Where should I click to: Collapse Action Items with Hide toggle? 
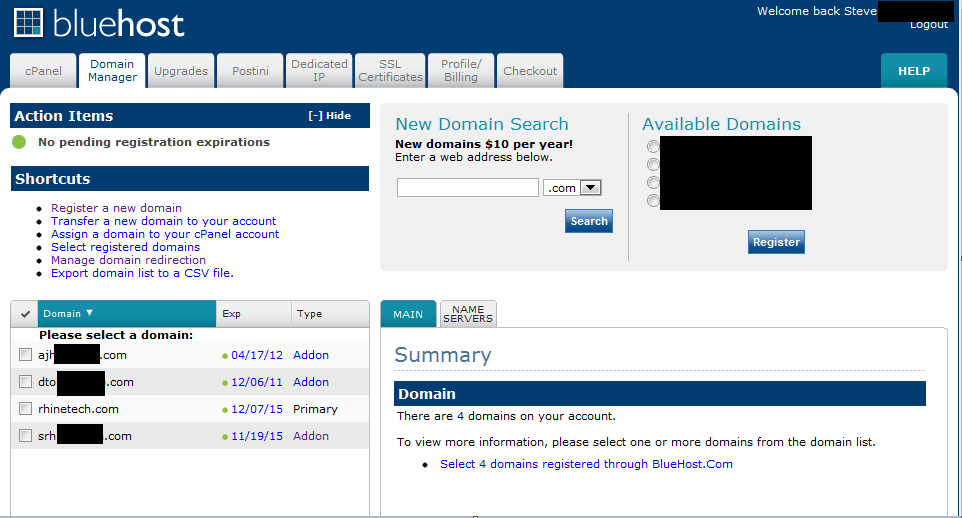point(329,115)
